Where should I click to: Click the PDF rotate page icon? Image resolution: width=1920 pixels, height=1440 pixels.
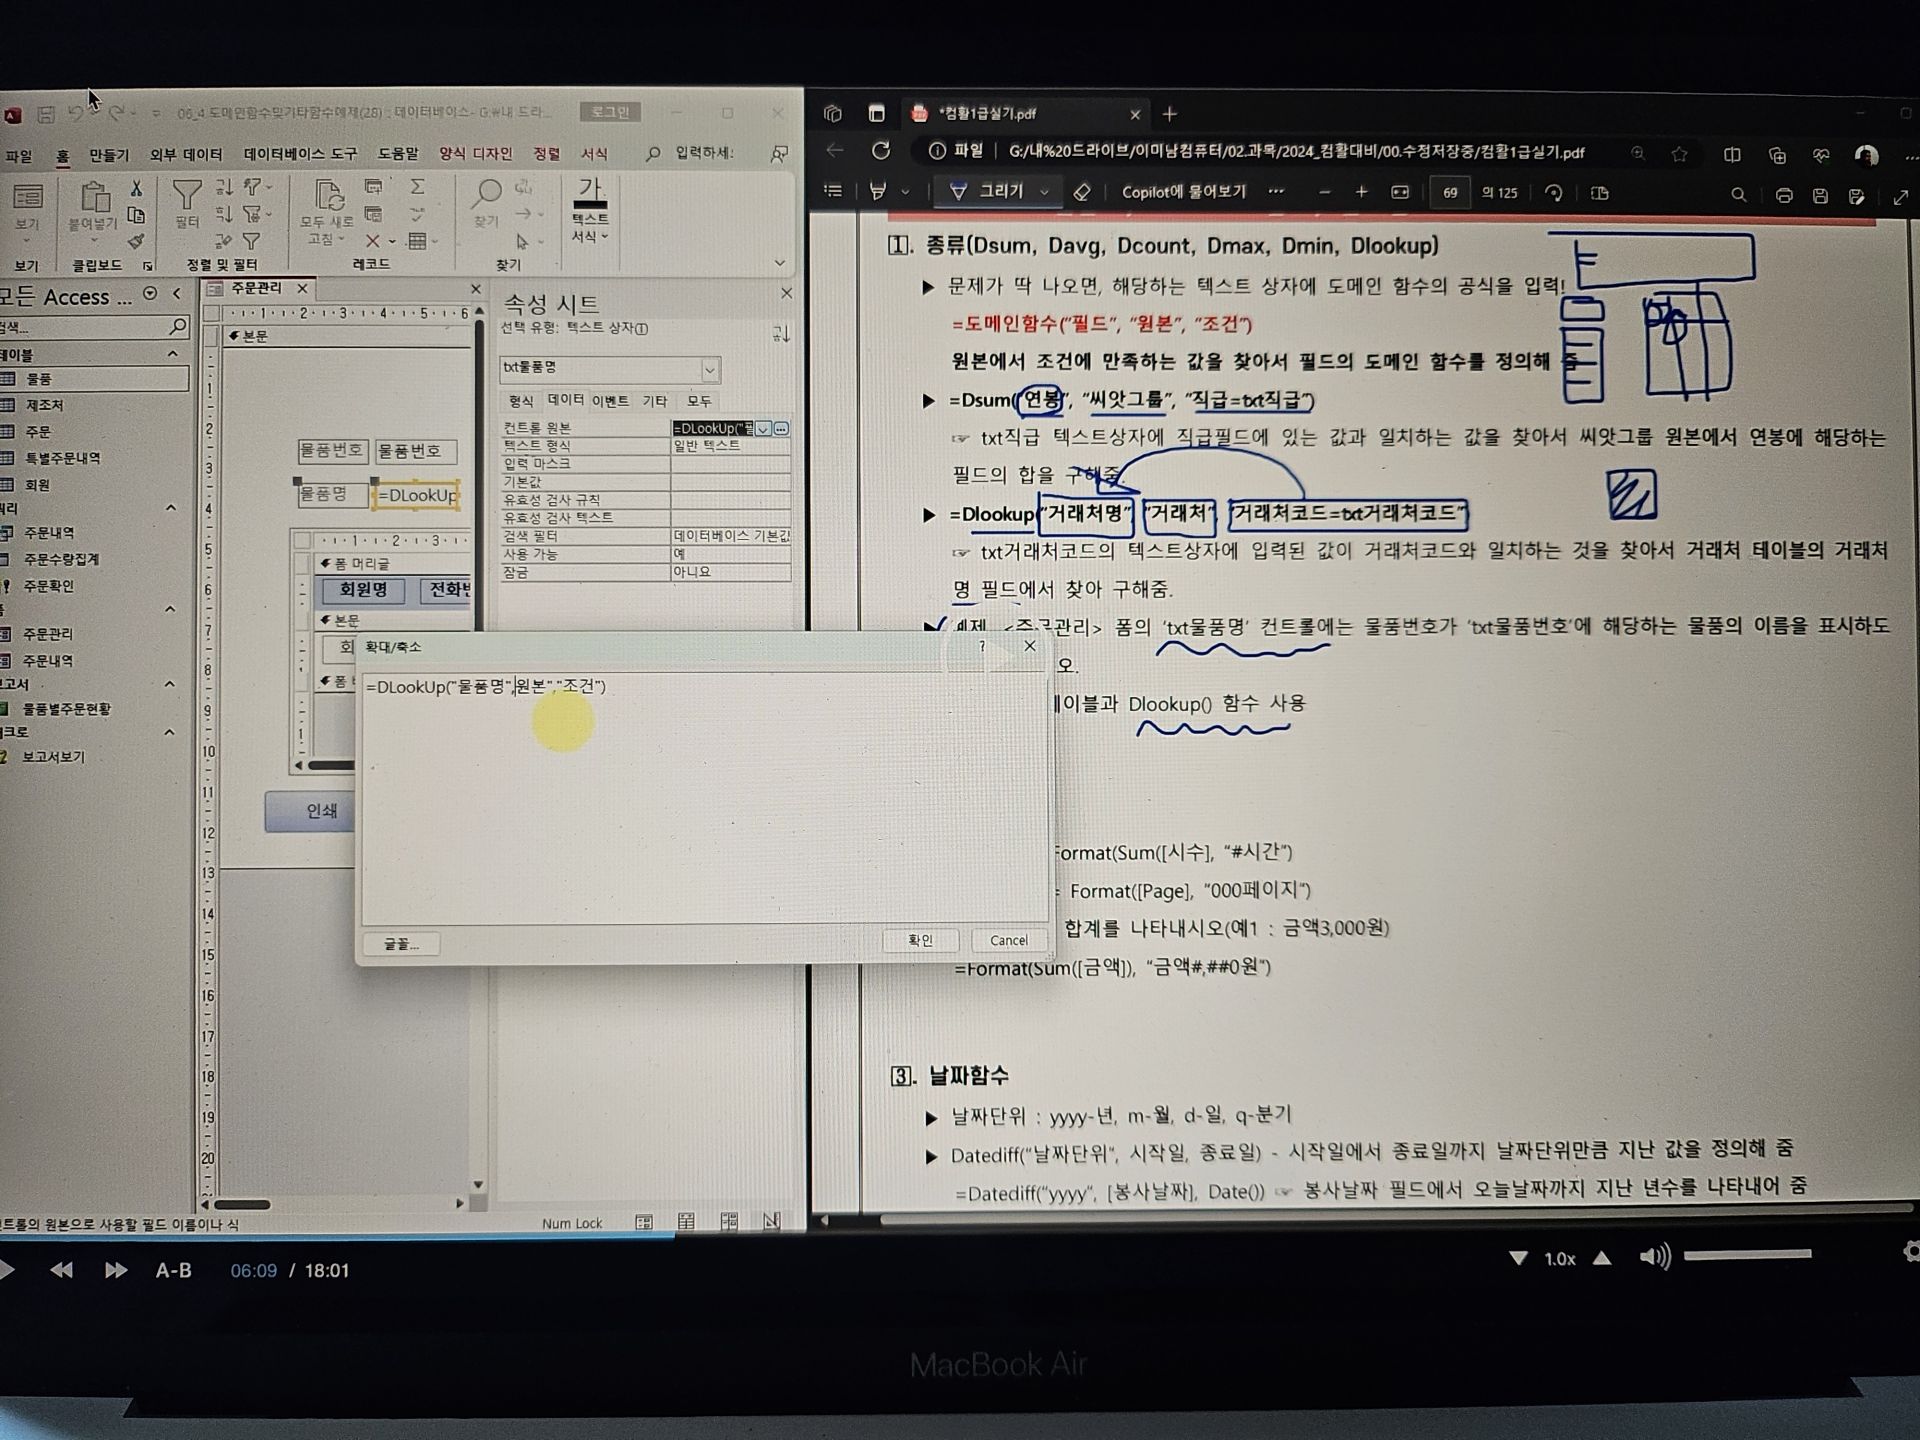1553,193
